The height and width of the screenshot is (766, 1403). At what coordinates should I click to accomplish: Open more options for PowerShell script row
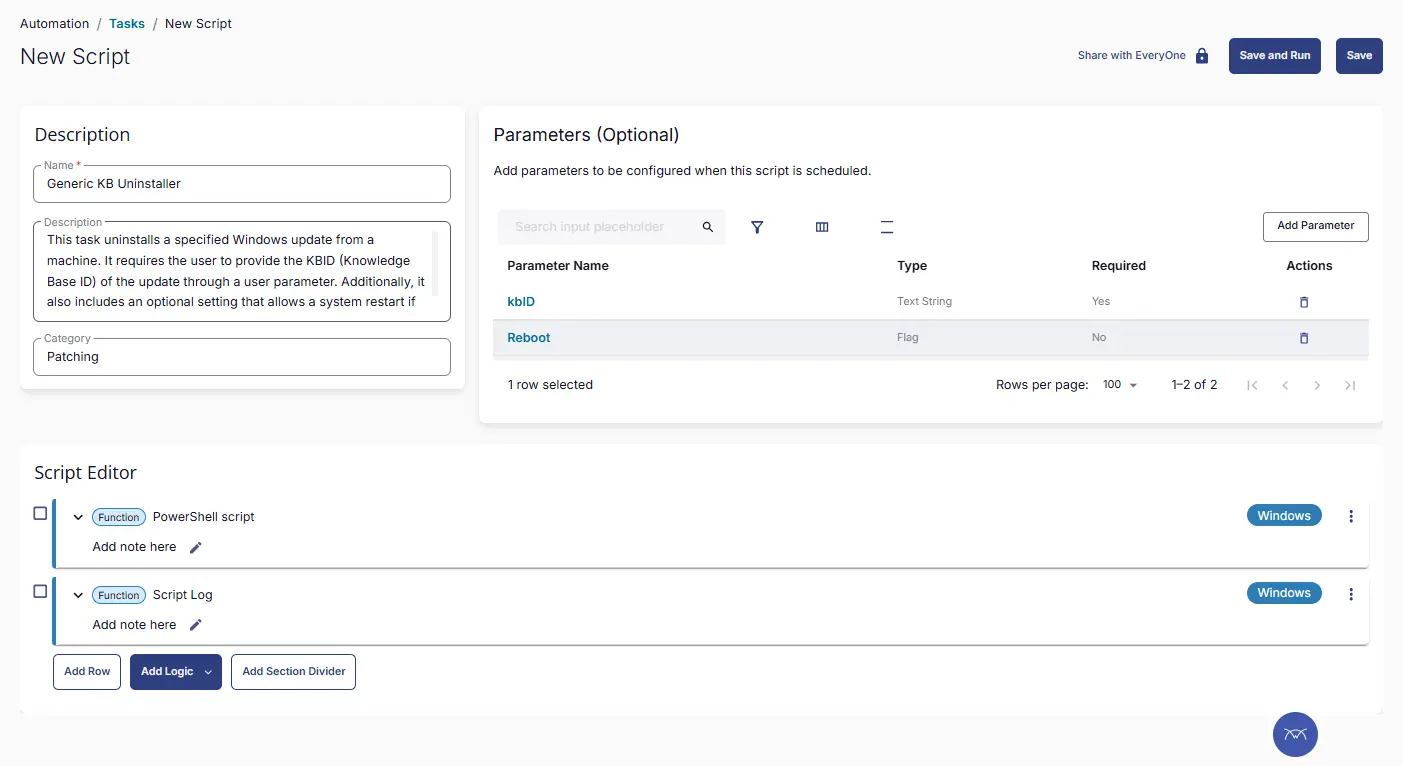coord(1351,516)
